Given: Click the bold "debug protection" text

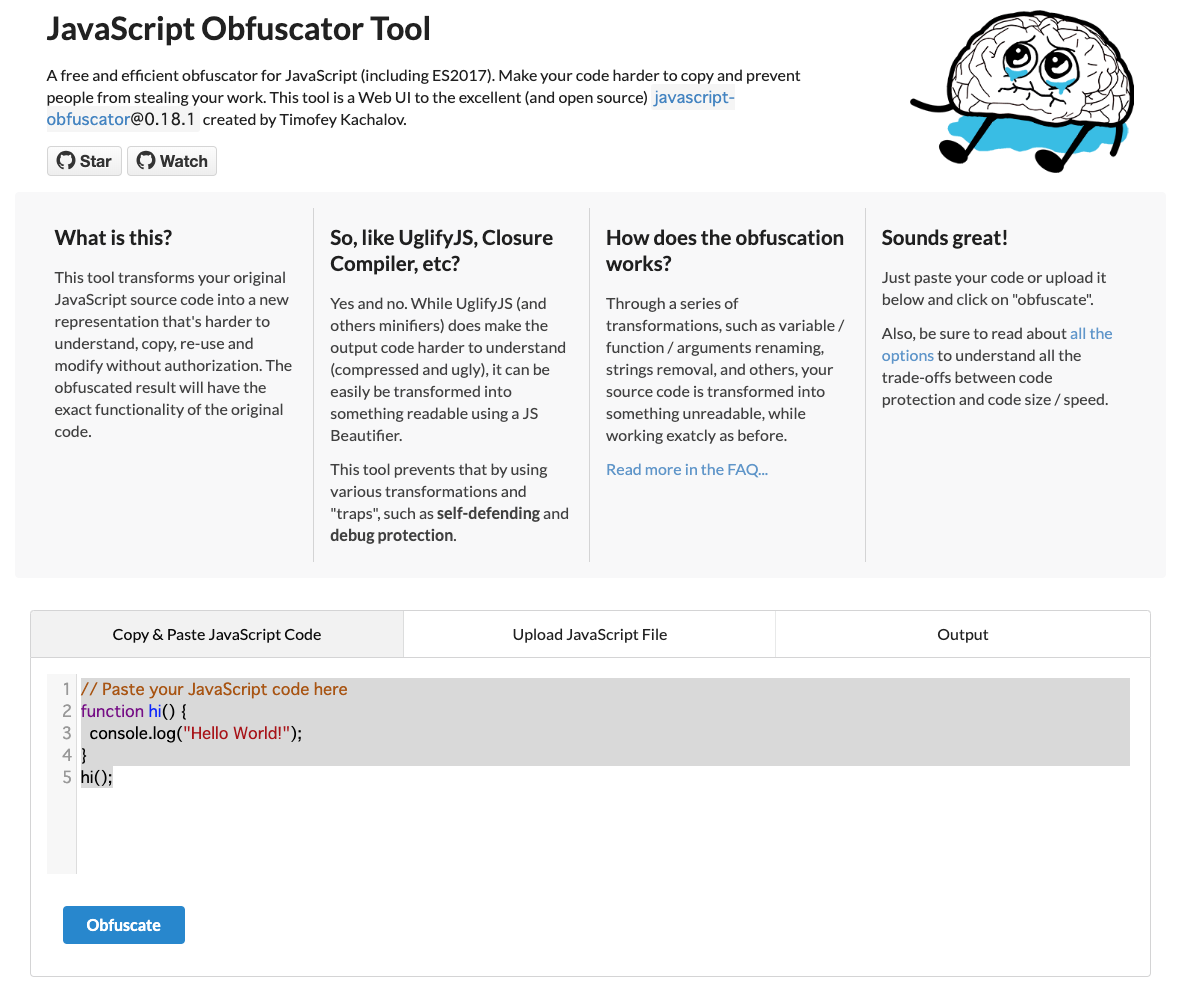Looking at the screenshot, I should [392, 536].
